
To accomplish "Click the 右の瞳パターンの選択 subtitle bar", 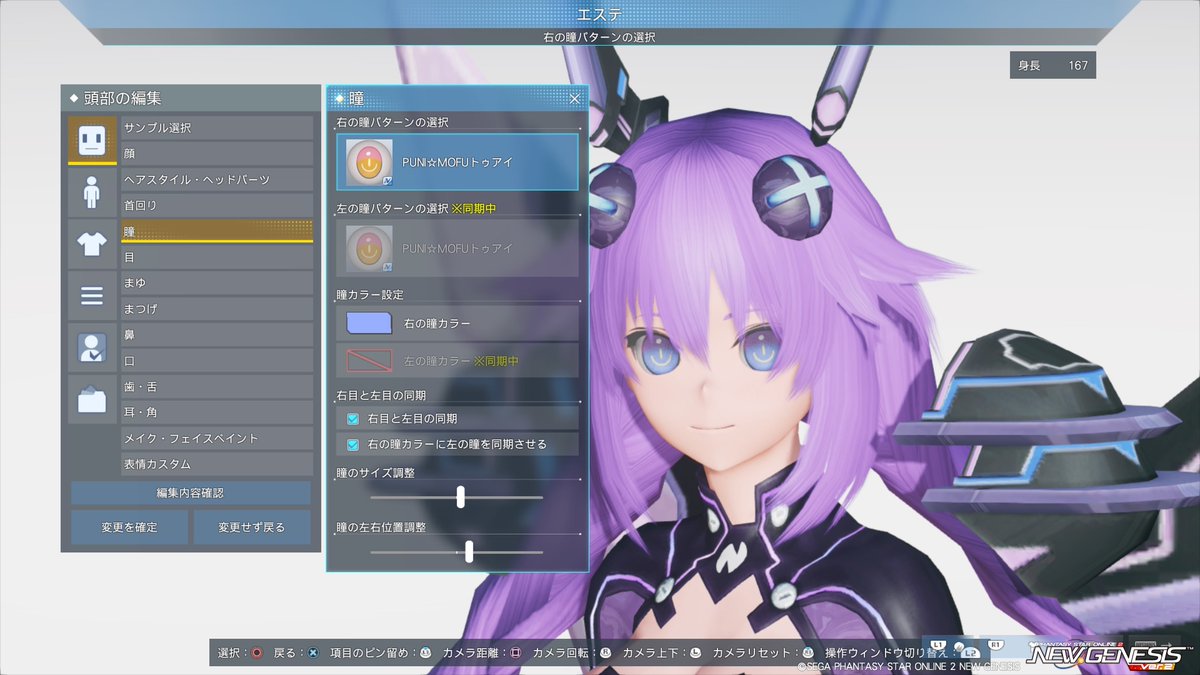I will tap(599, 37).
